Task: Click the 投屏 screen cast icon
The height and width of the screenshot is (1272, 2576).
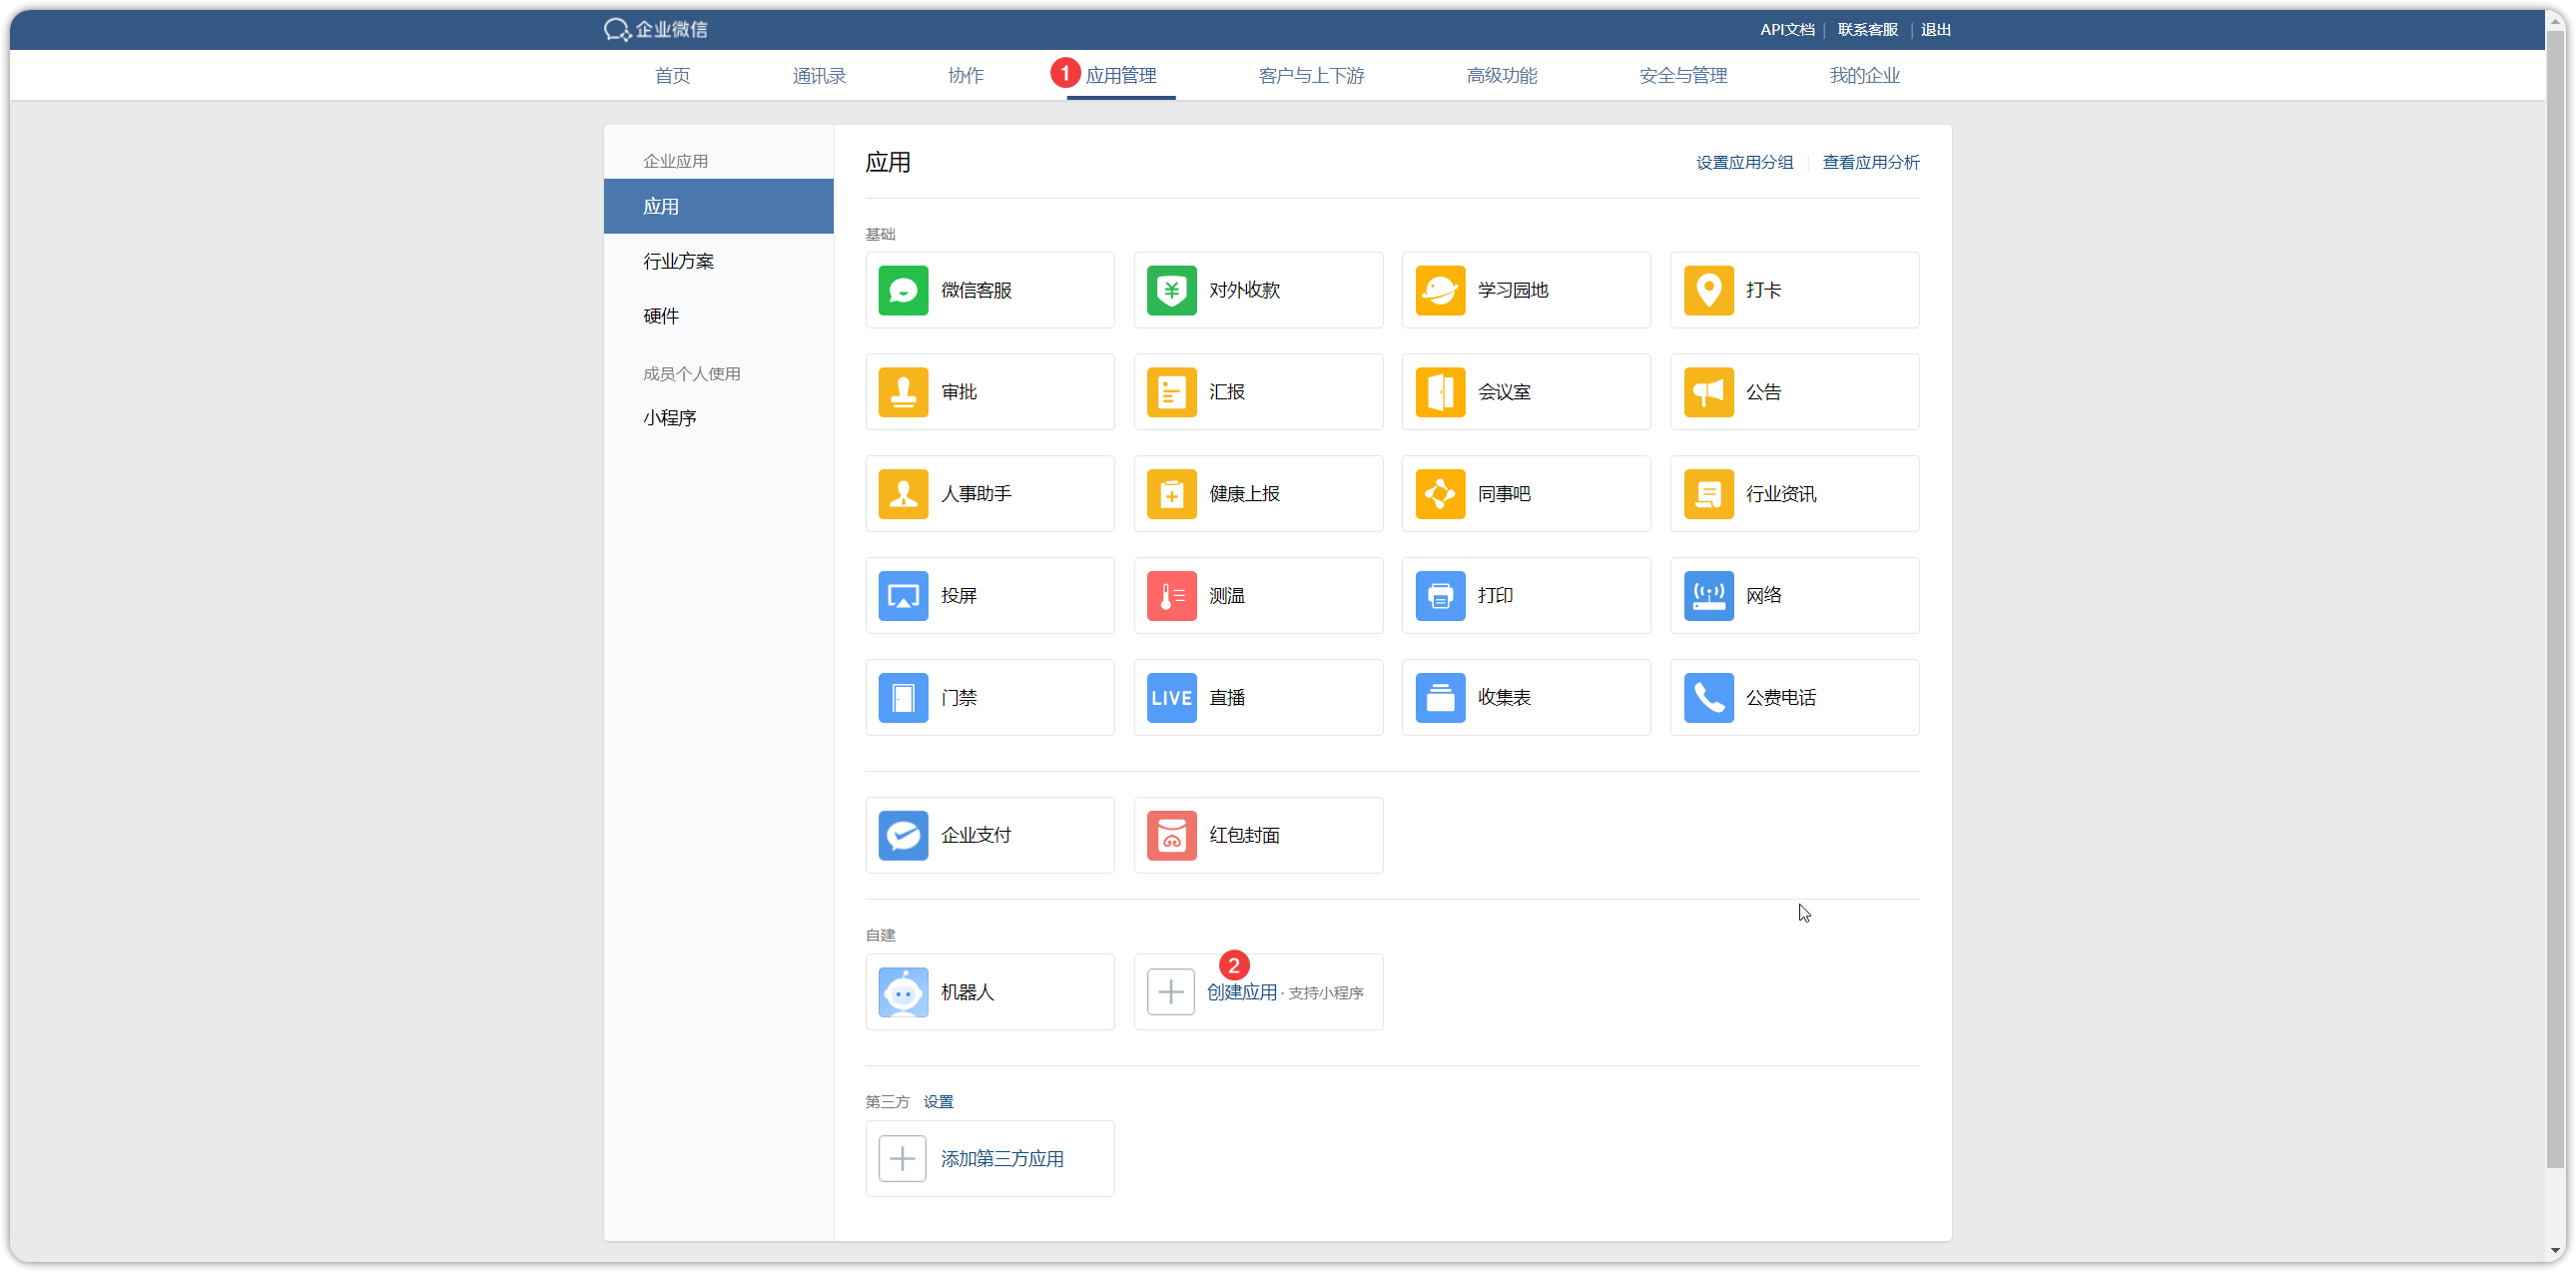Action: (x=903, y=596)
